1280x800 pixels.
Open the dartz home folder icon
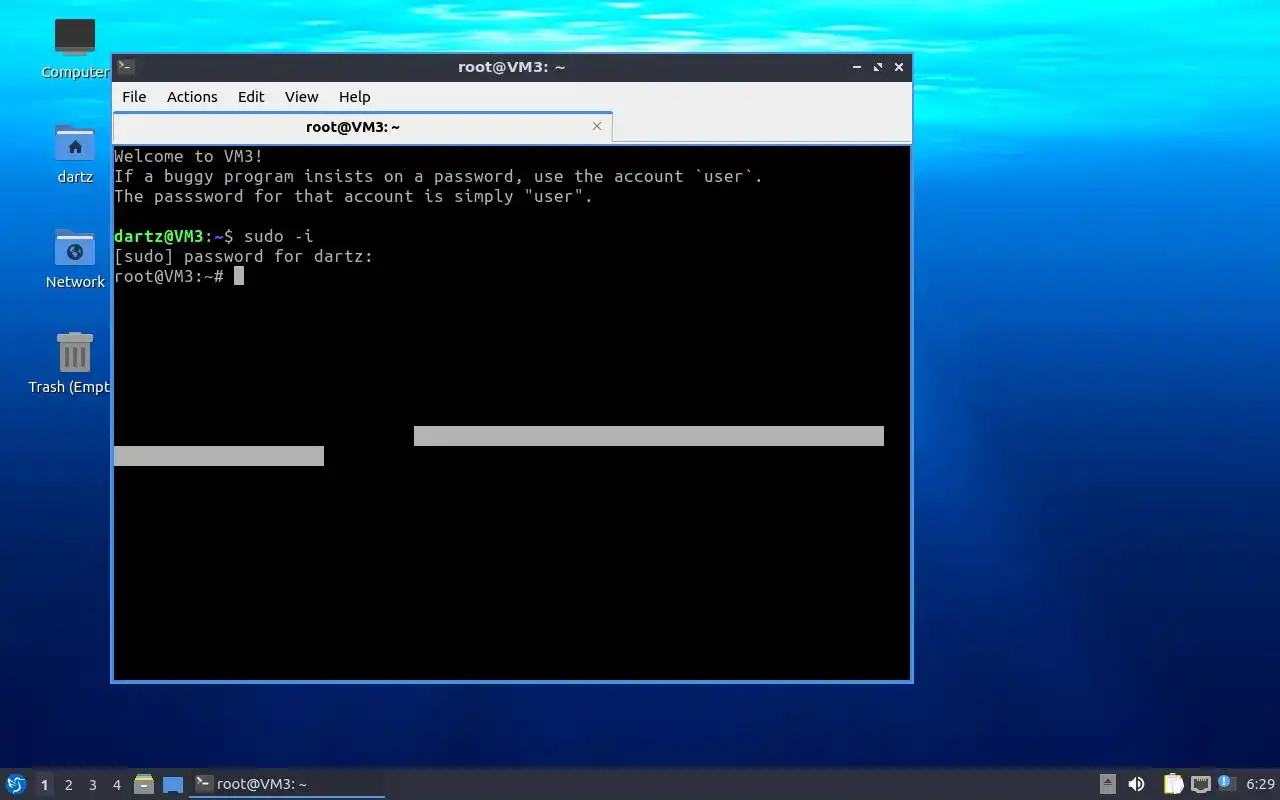(75, 144)
